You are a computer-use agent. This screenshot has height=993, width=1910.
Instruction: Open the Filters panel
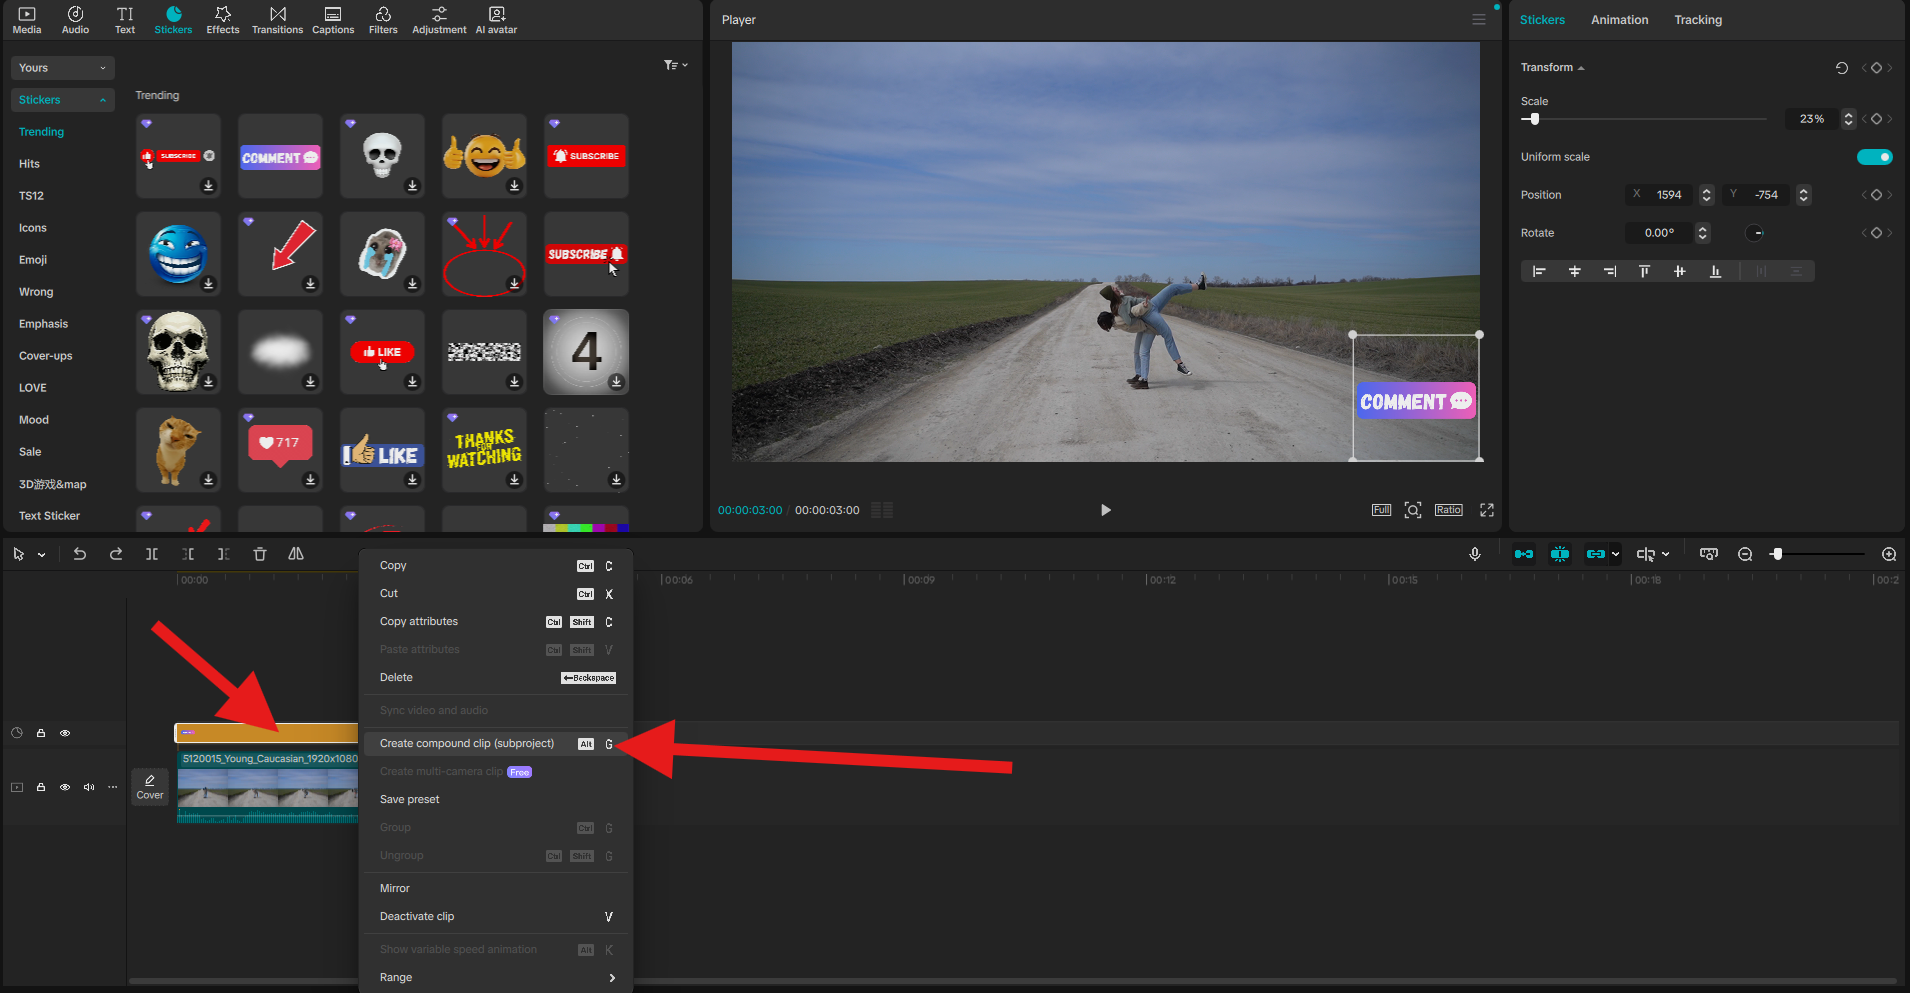[x=383, y=20]
